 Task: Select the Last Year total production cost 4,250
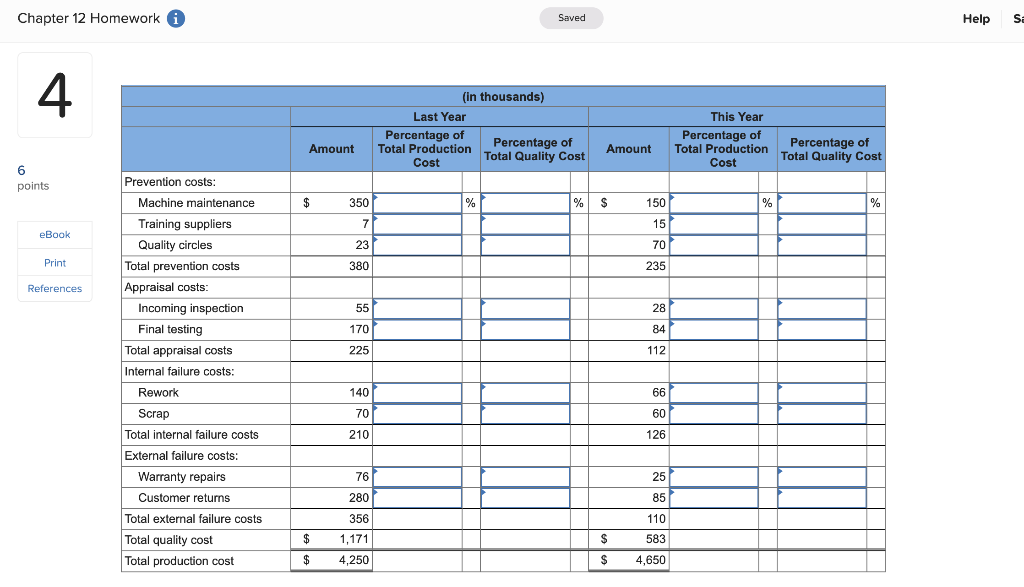(x=354, y=560)
